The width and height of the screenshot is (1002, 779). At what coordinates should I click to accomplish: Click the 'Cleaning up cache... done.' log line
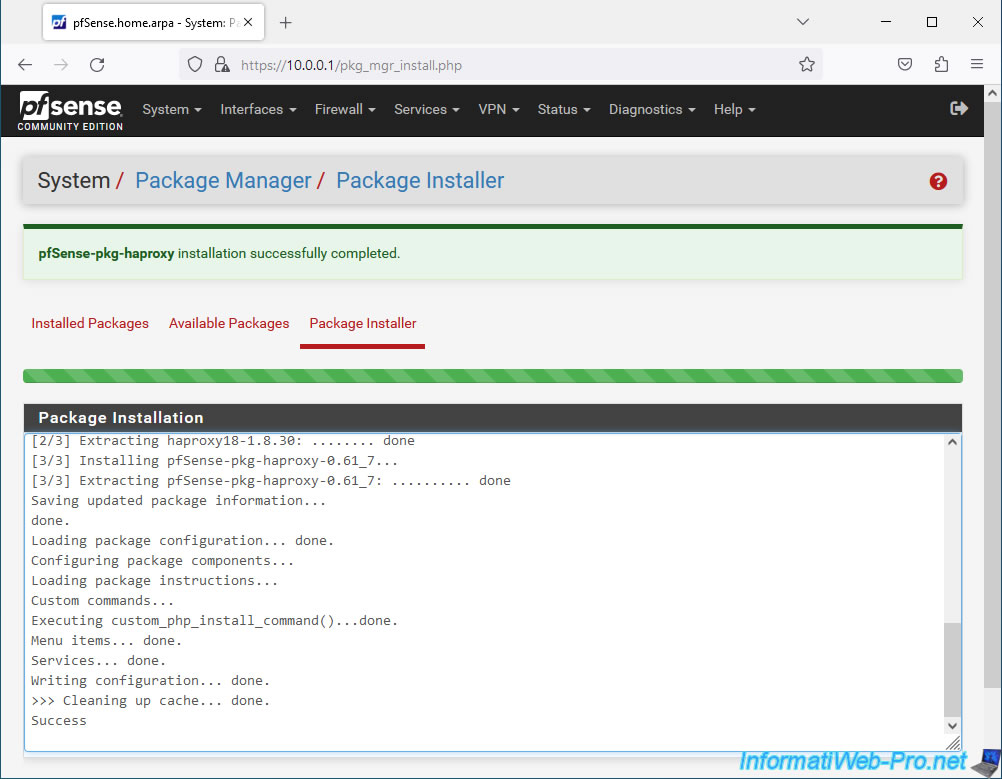coord(150,700)
